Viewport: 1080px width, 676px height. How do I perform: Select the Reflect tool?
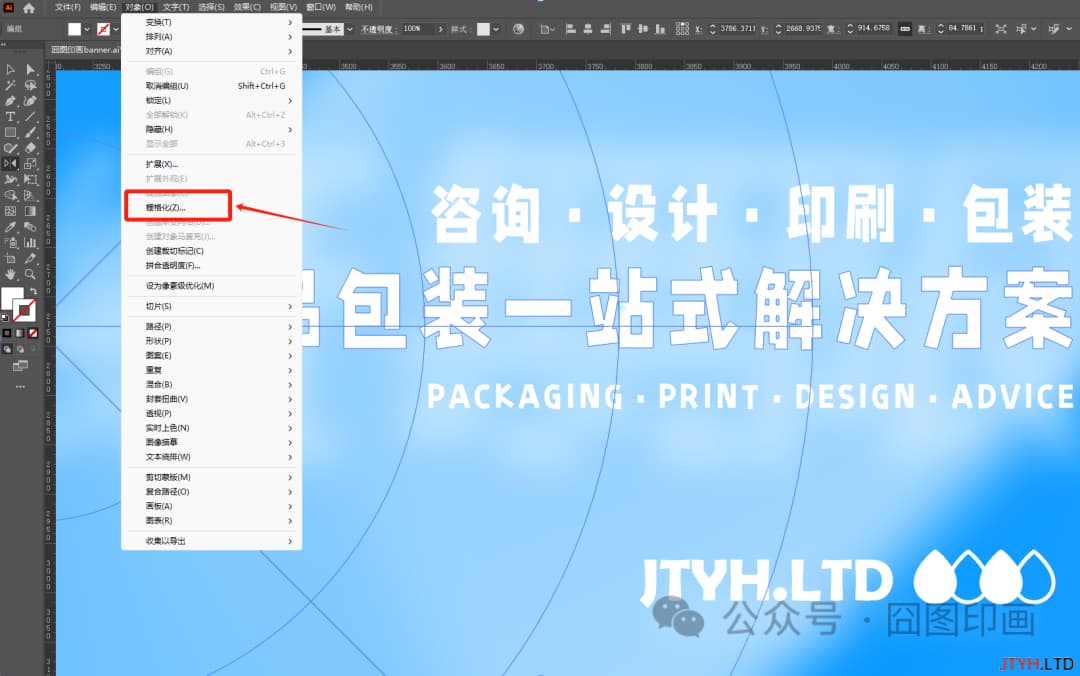[10, 164]
